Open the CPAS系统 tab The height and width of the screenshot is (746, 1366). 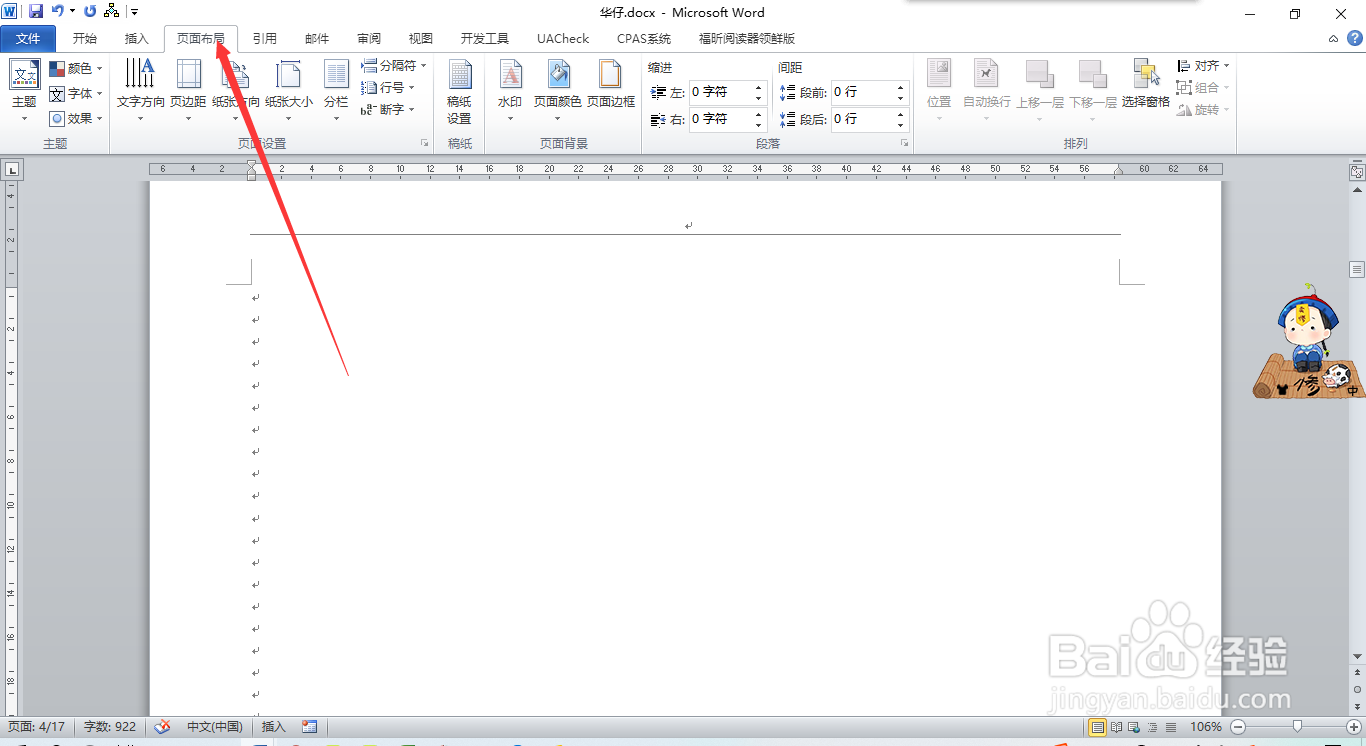(x=644, y=39)
